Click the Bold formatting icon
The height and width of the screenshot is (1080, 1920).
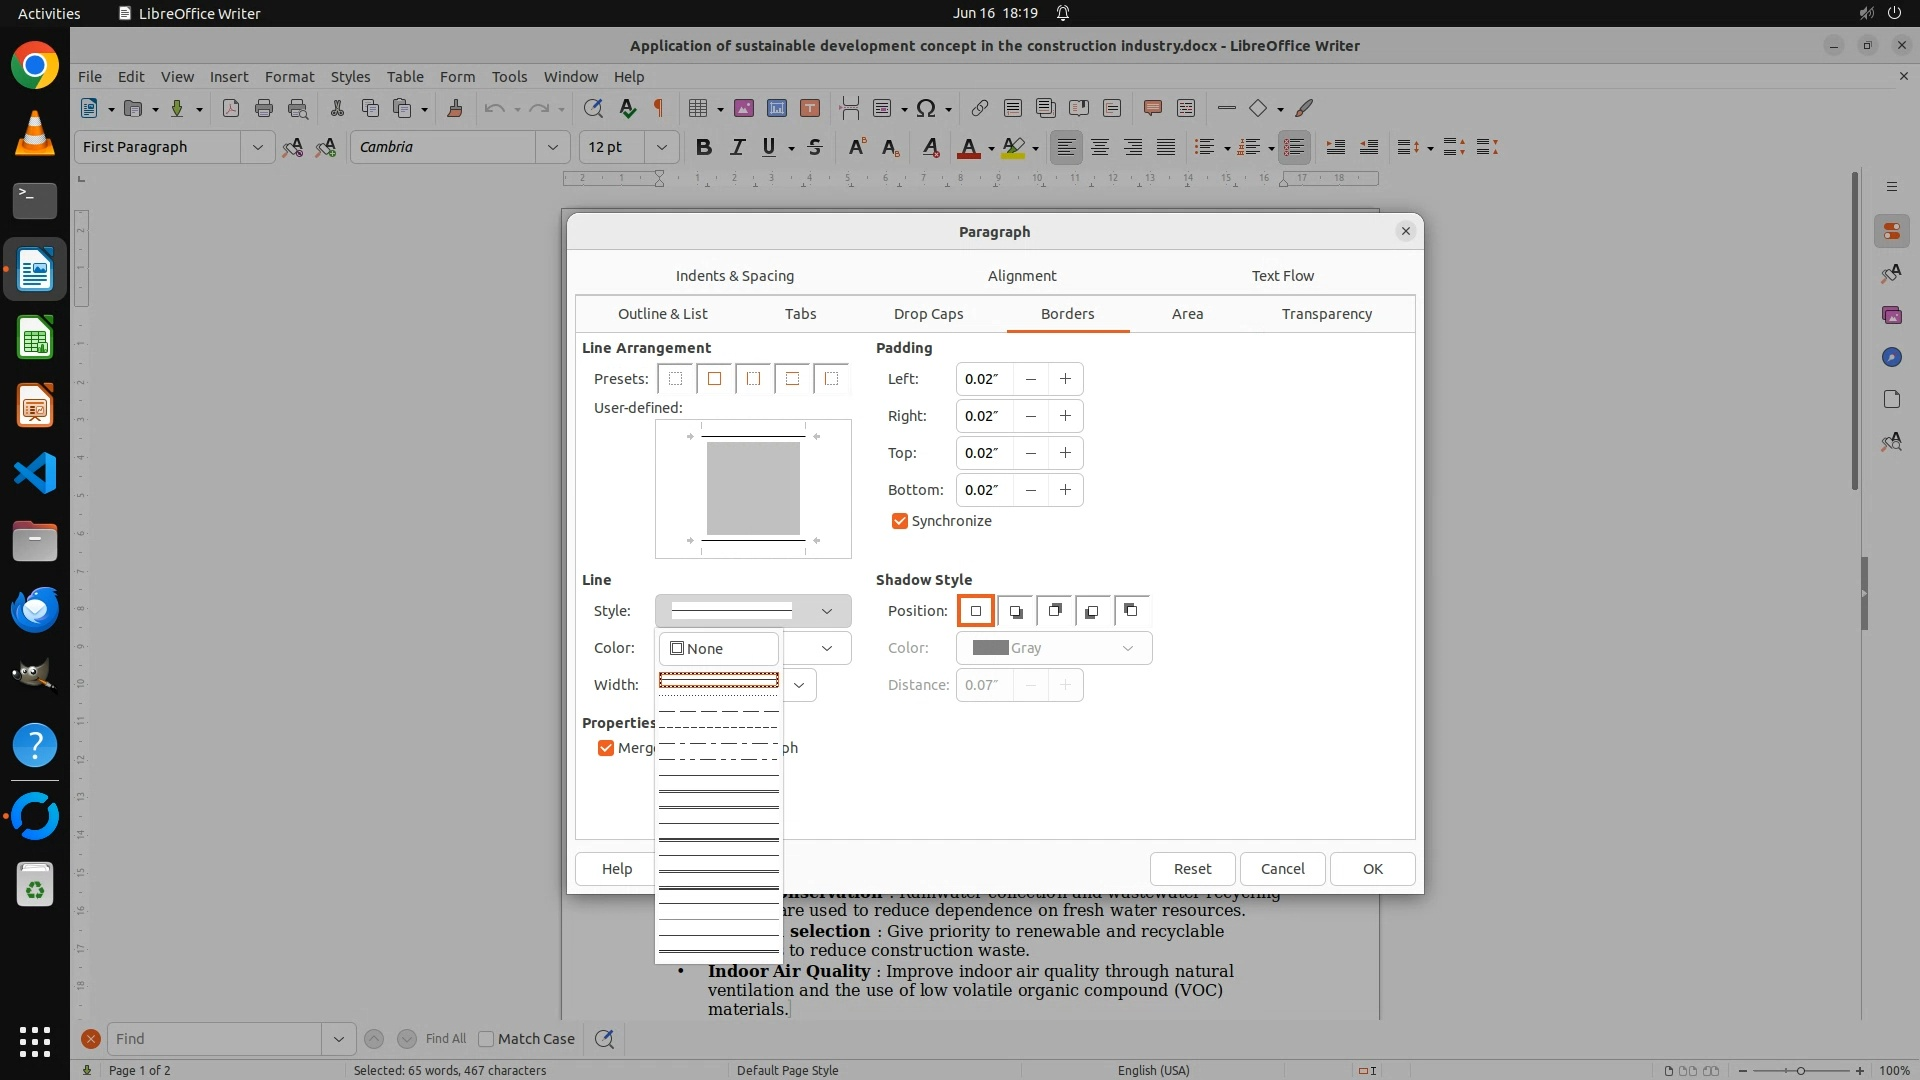click(x=703, y=147)
